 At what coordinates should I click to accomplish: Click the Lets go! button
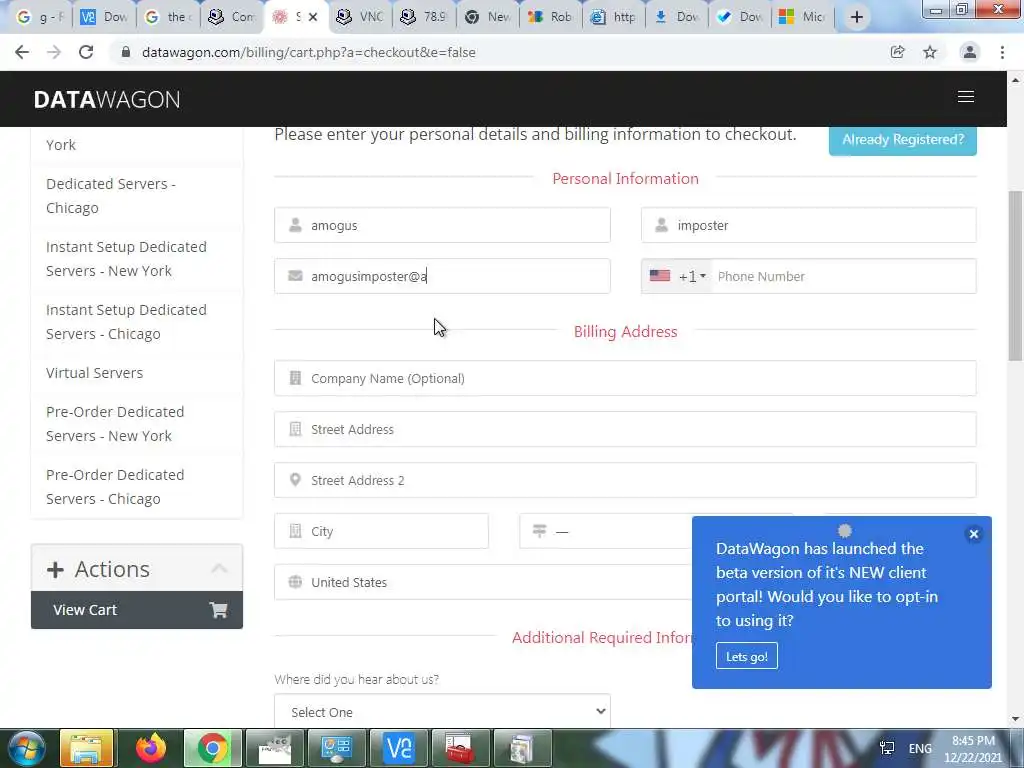(x=746, y=656)
